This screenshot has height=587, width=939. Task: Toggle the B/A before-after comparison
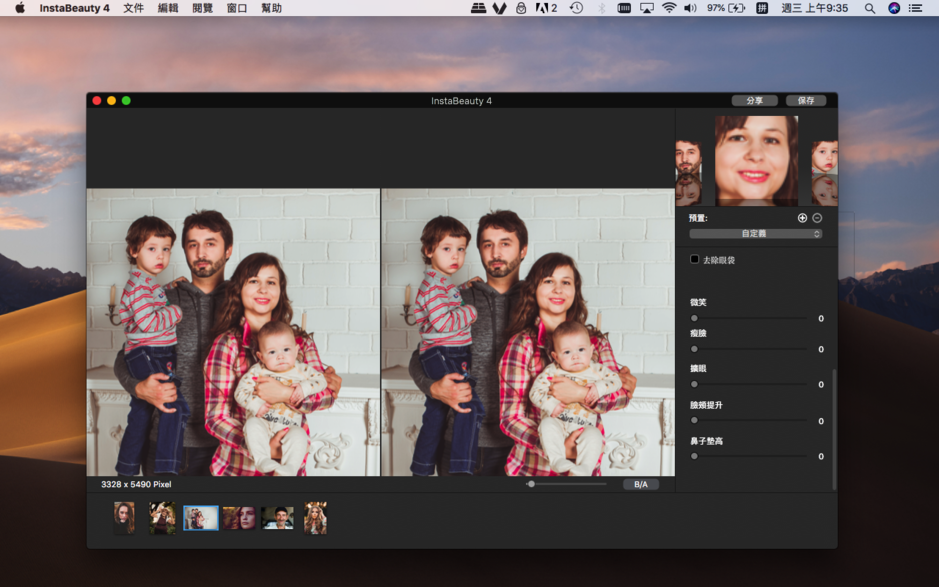click(641, 483)
